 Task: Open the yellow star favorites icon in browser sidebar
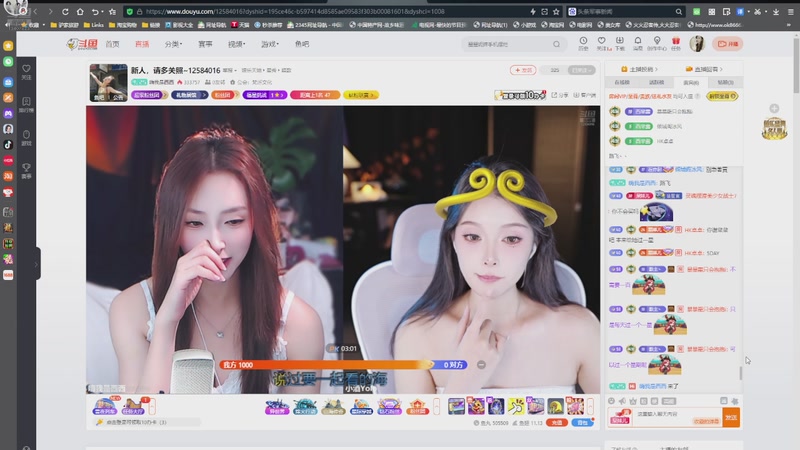[x=8, y=45]
